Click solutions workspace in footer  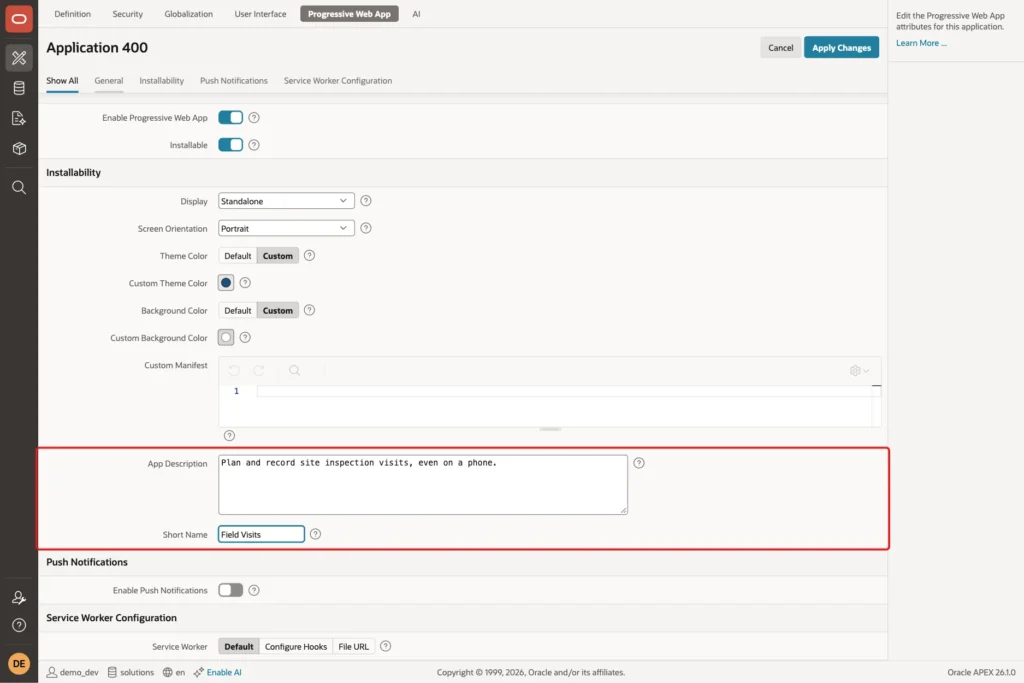pyautogui.click(x=131, y=672)
